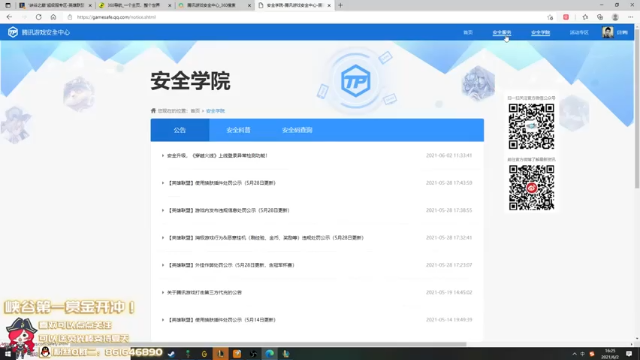Click the TP shield logo in the site header

point(13,32)
